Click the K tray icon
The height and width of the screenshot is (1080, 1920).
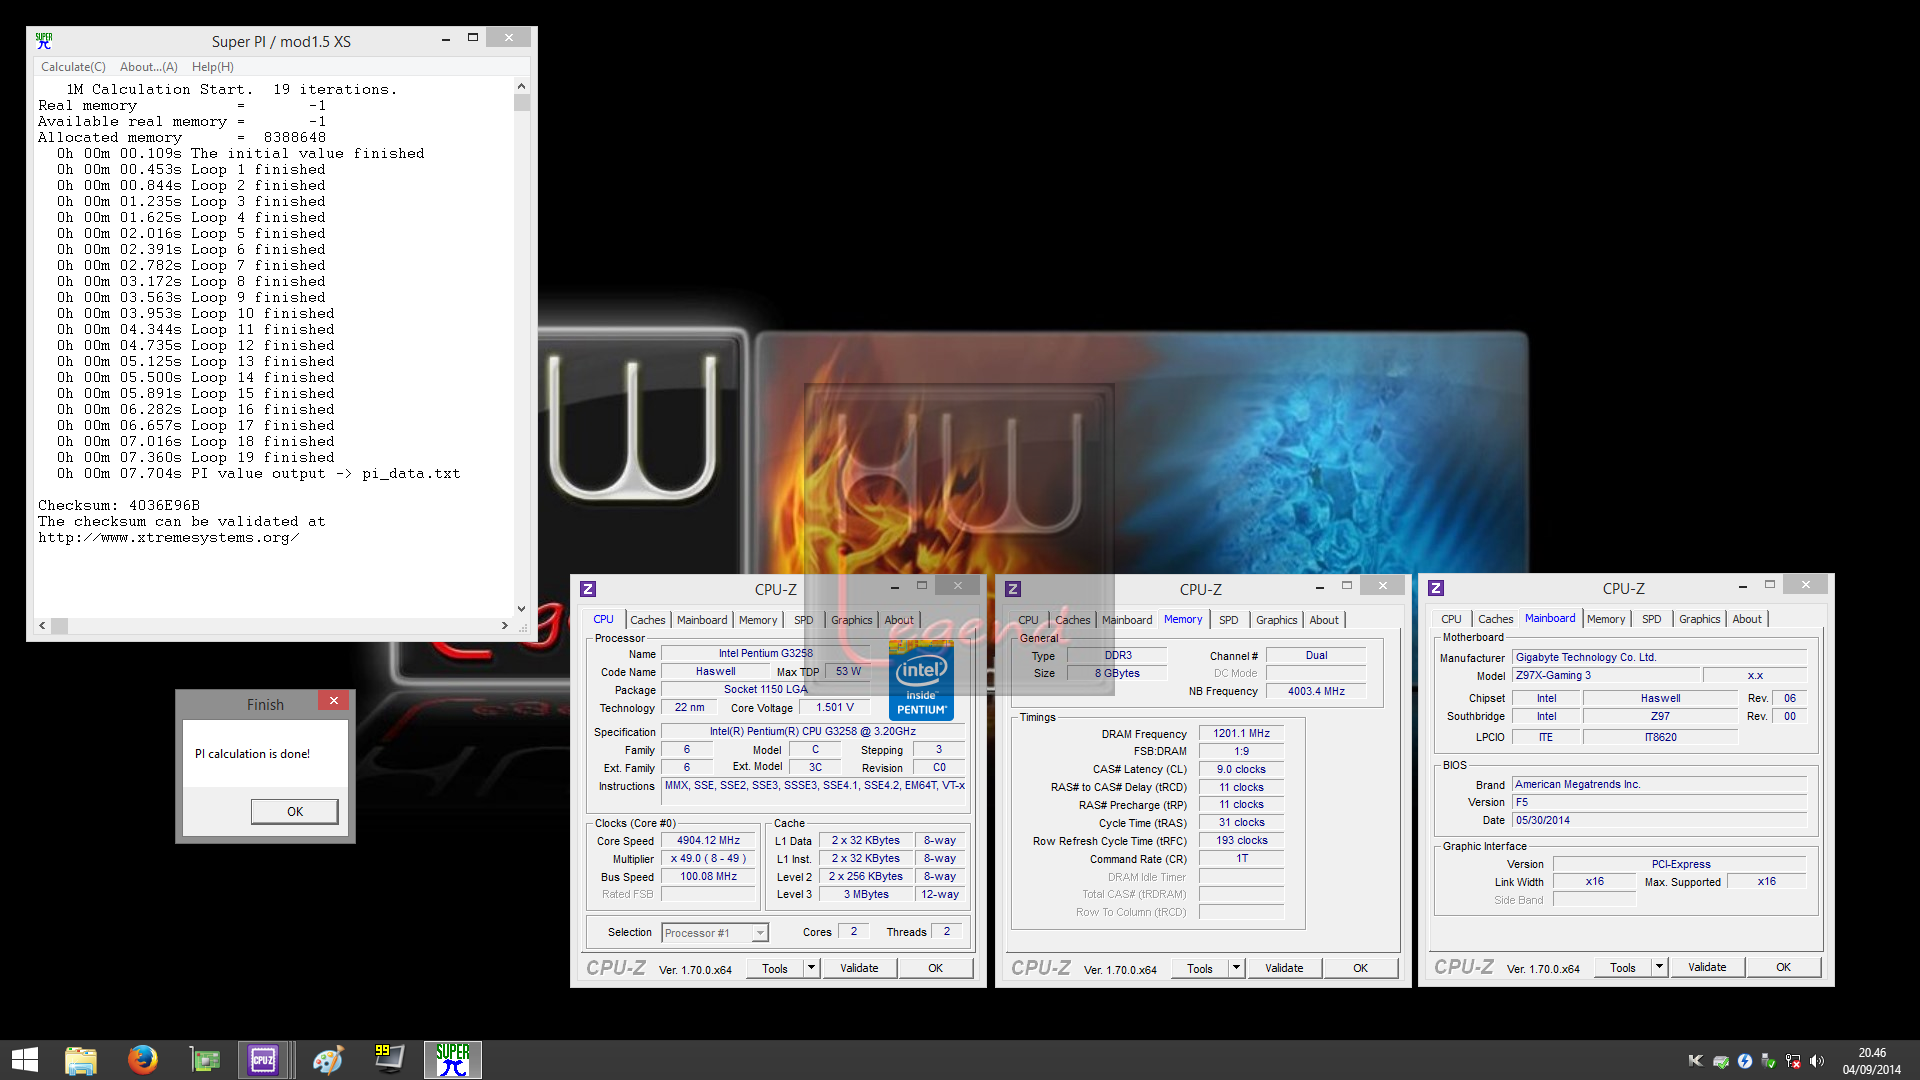tap(1695, 1061)
